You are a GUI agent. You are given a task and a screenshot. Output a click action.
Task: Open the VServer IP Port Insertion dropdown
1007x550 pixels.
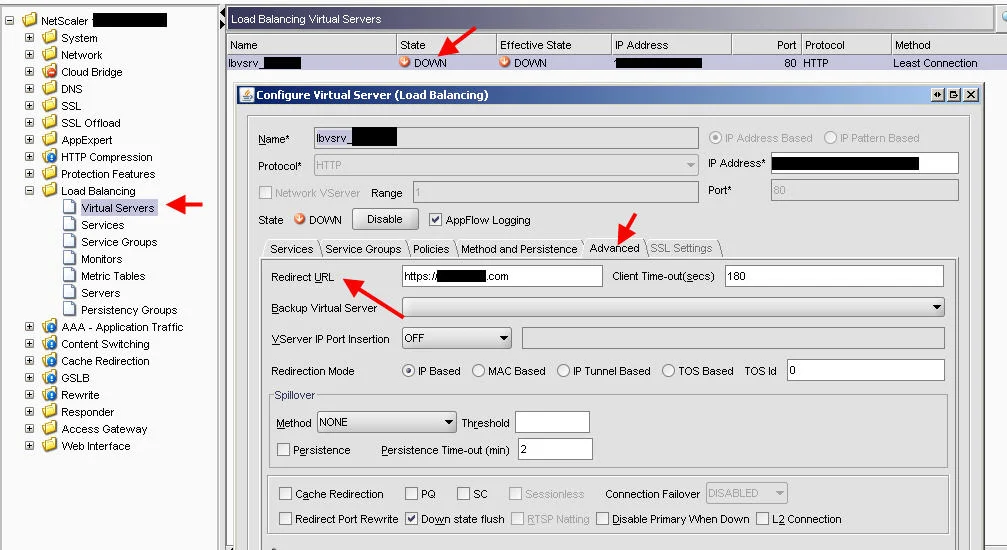(x=457, y=338)
